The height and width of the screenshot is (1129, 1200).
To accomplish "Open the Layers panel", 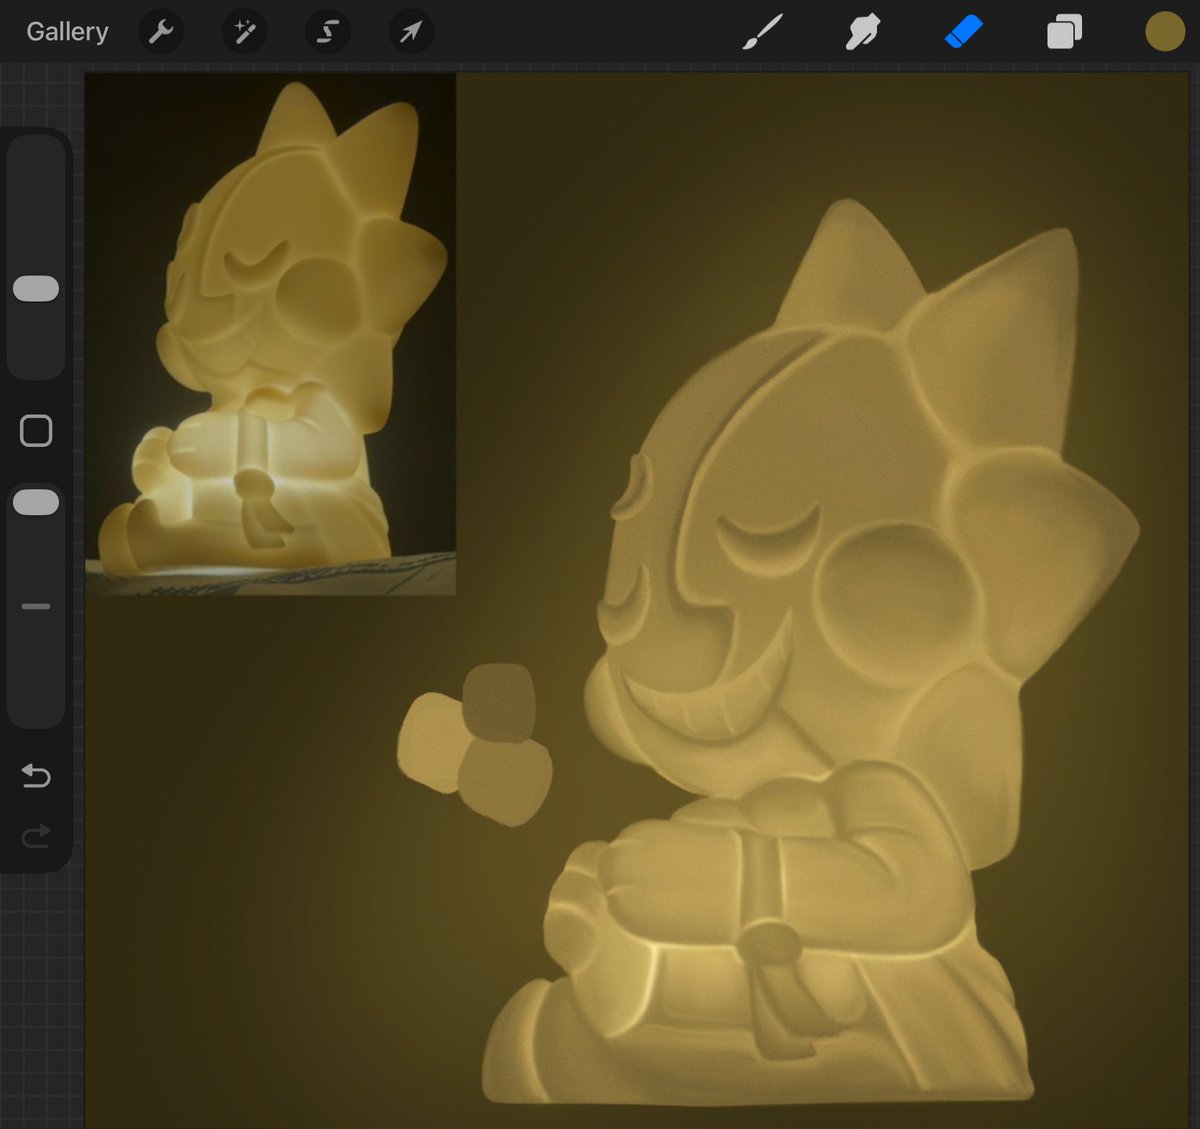I will pos(1063,31).
